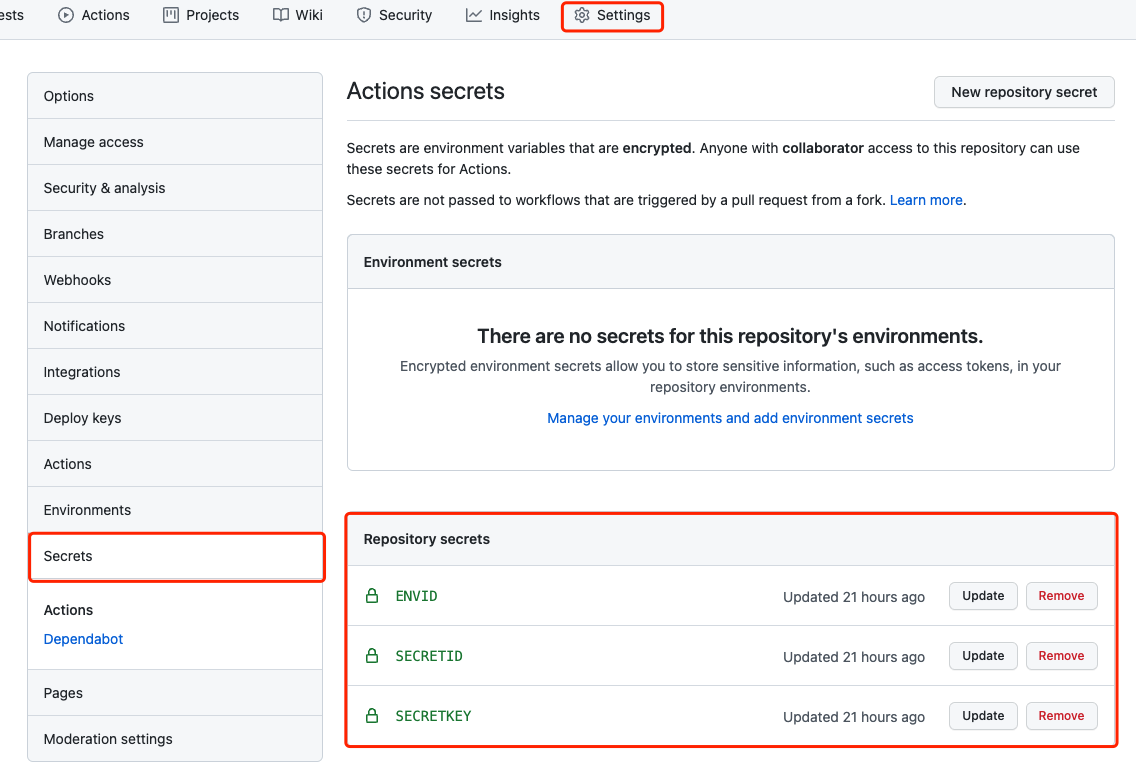Screen dimensions: 1136x773
Task: Open Dependabot secrets link
Action: click(83, 639)
